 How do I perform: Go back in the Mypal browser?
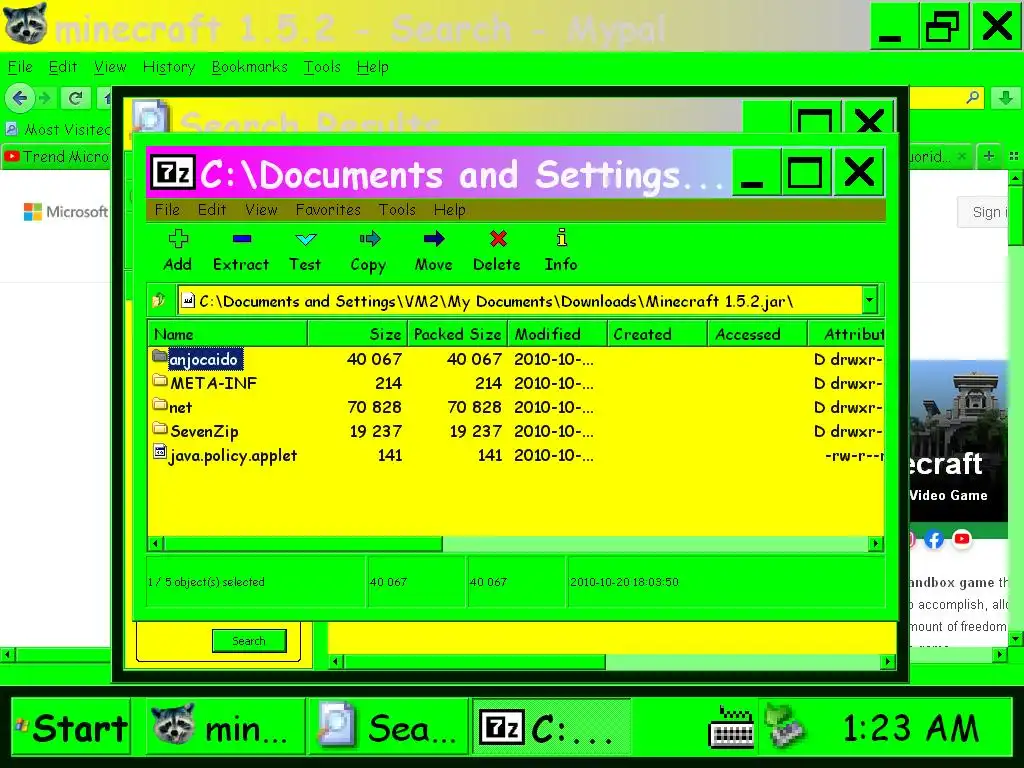[x=19, y=98]
